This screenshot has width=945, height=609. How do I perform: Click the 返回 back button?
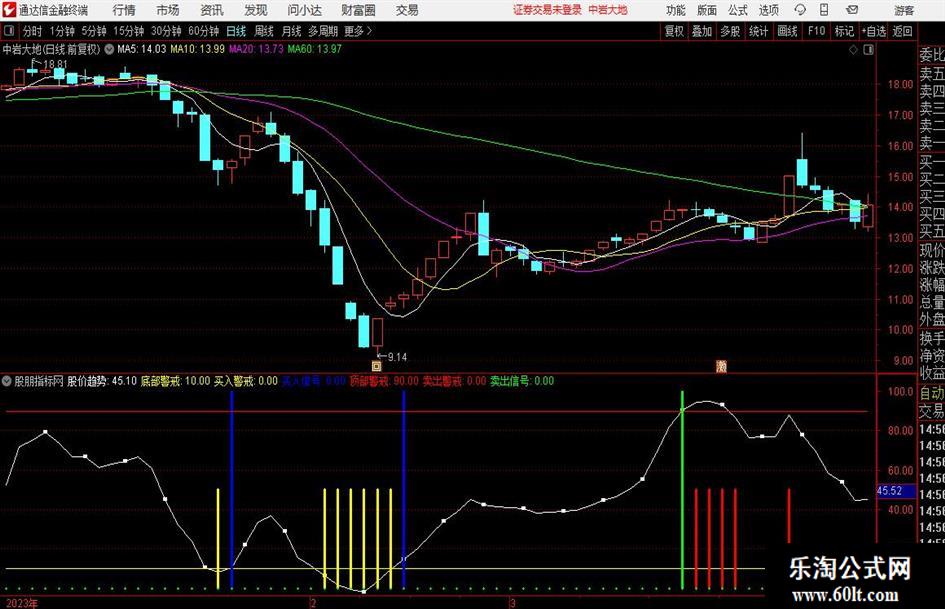(902, 31)
